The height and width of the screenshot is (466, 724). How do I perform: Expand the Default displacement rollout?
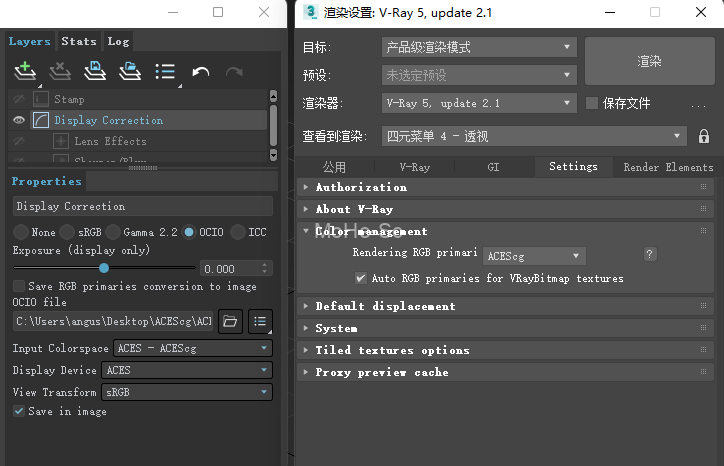pyautogui.click(x=306, y=306)
